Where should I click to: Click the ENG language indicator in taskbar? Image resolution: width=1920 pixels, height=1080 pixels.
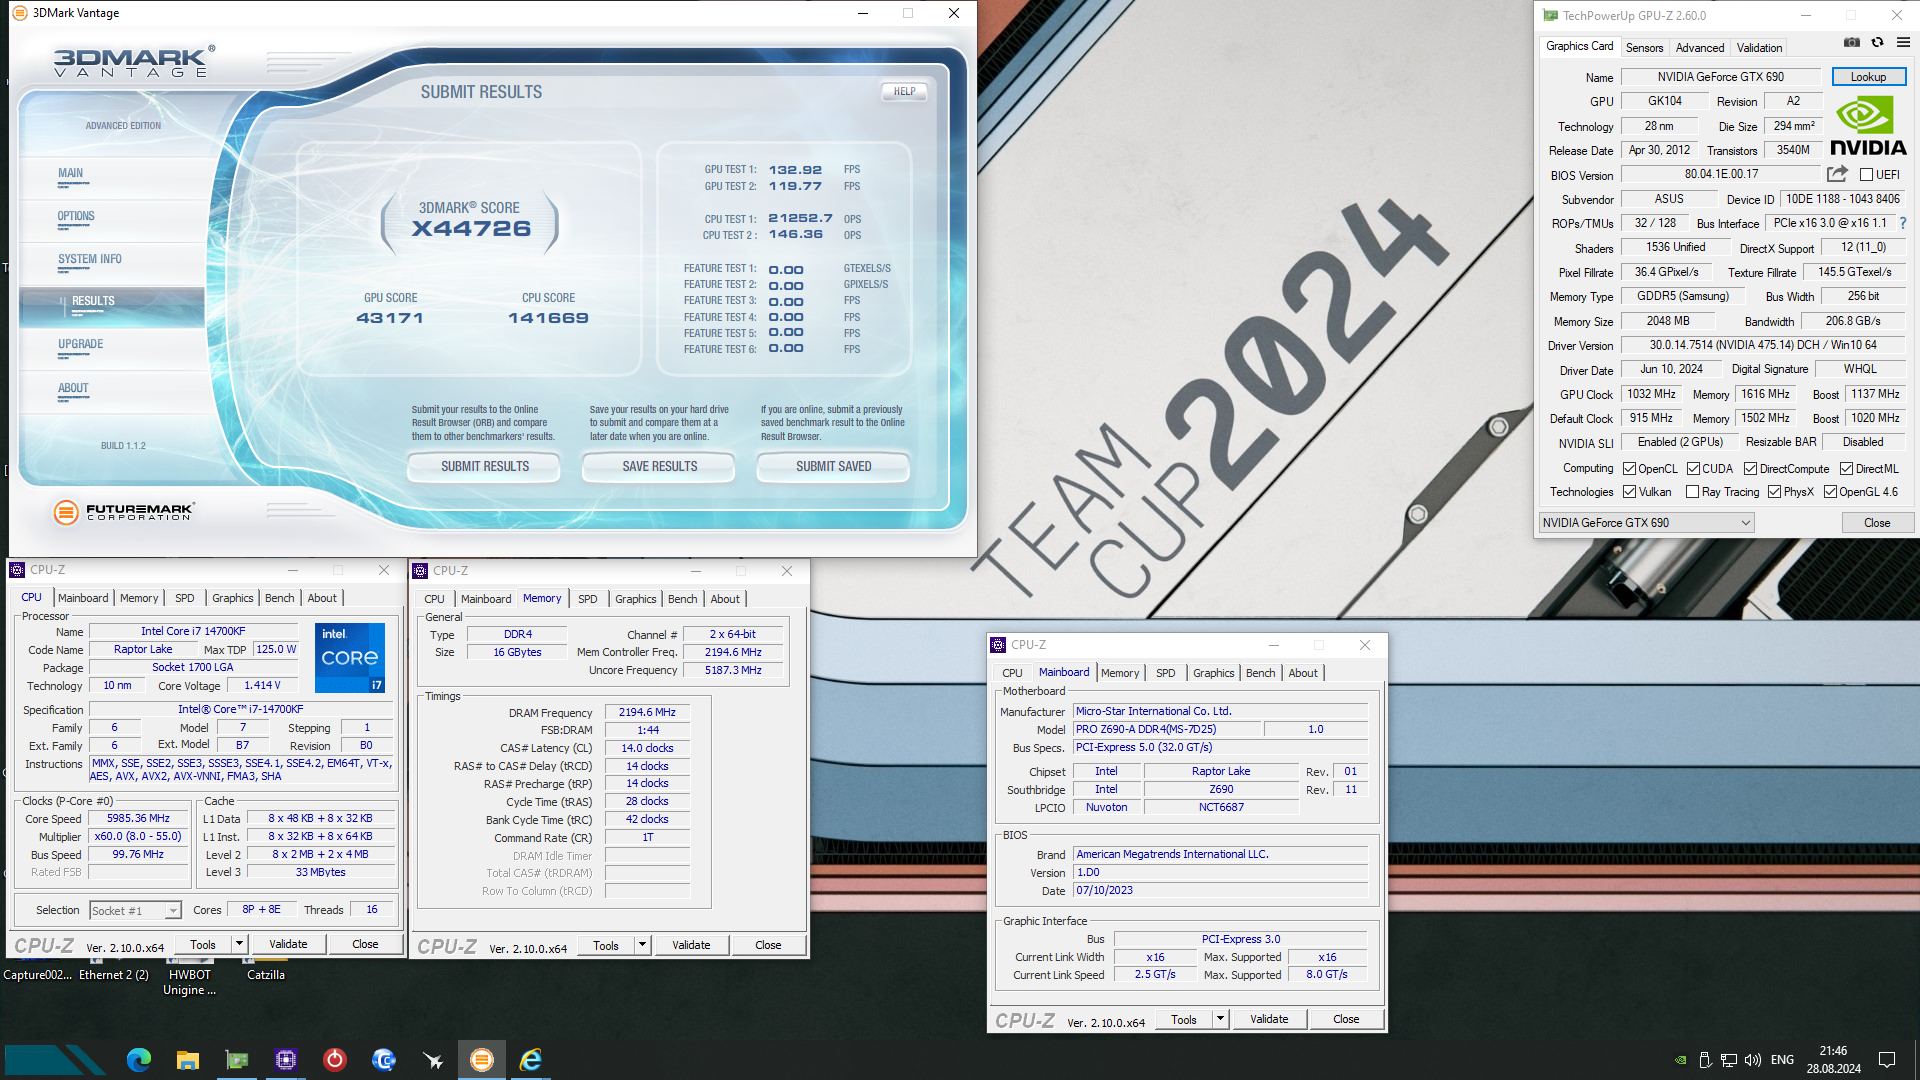coord(1782,1060)
